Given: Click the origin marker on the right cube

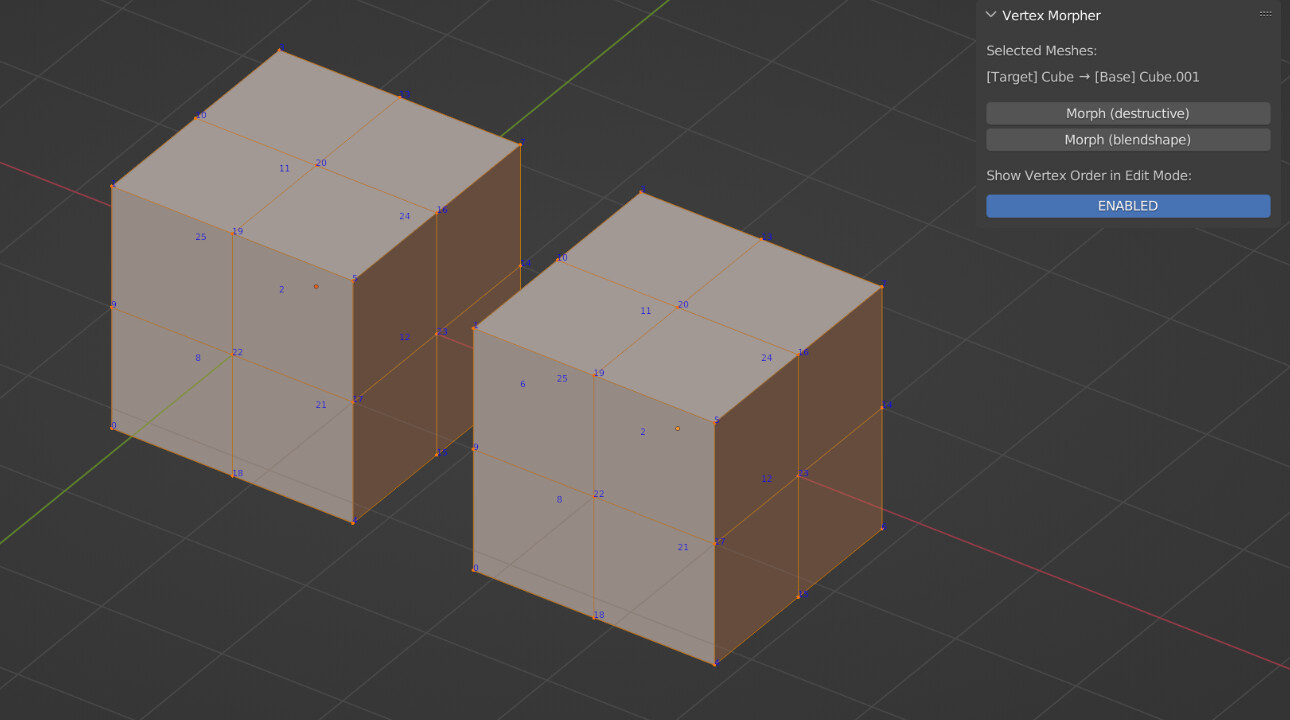Looking at the screenshot, I should 677,427.
